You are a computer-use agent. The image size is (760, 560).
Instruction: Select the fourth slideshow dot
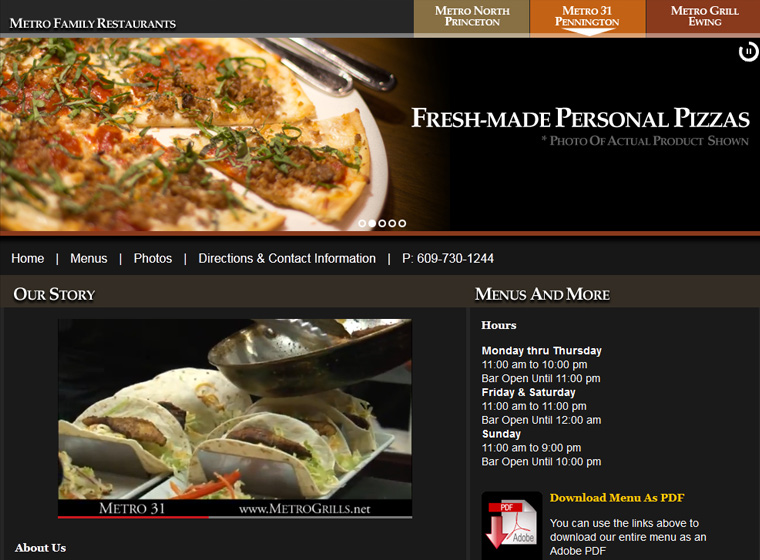click(x=392, y=223)
